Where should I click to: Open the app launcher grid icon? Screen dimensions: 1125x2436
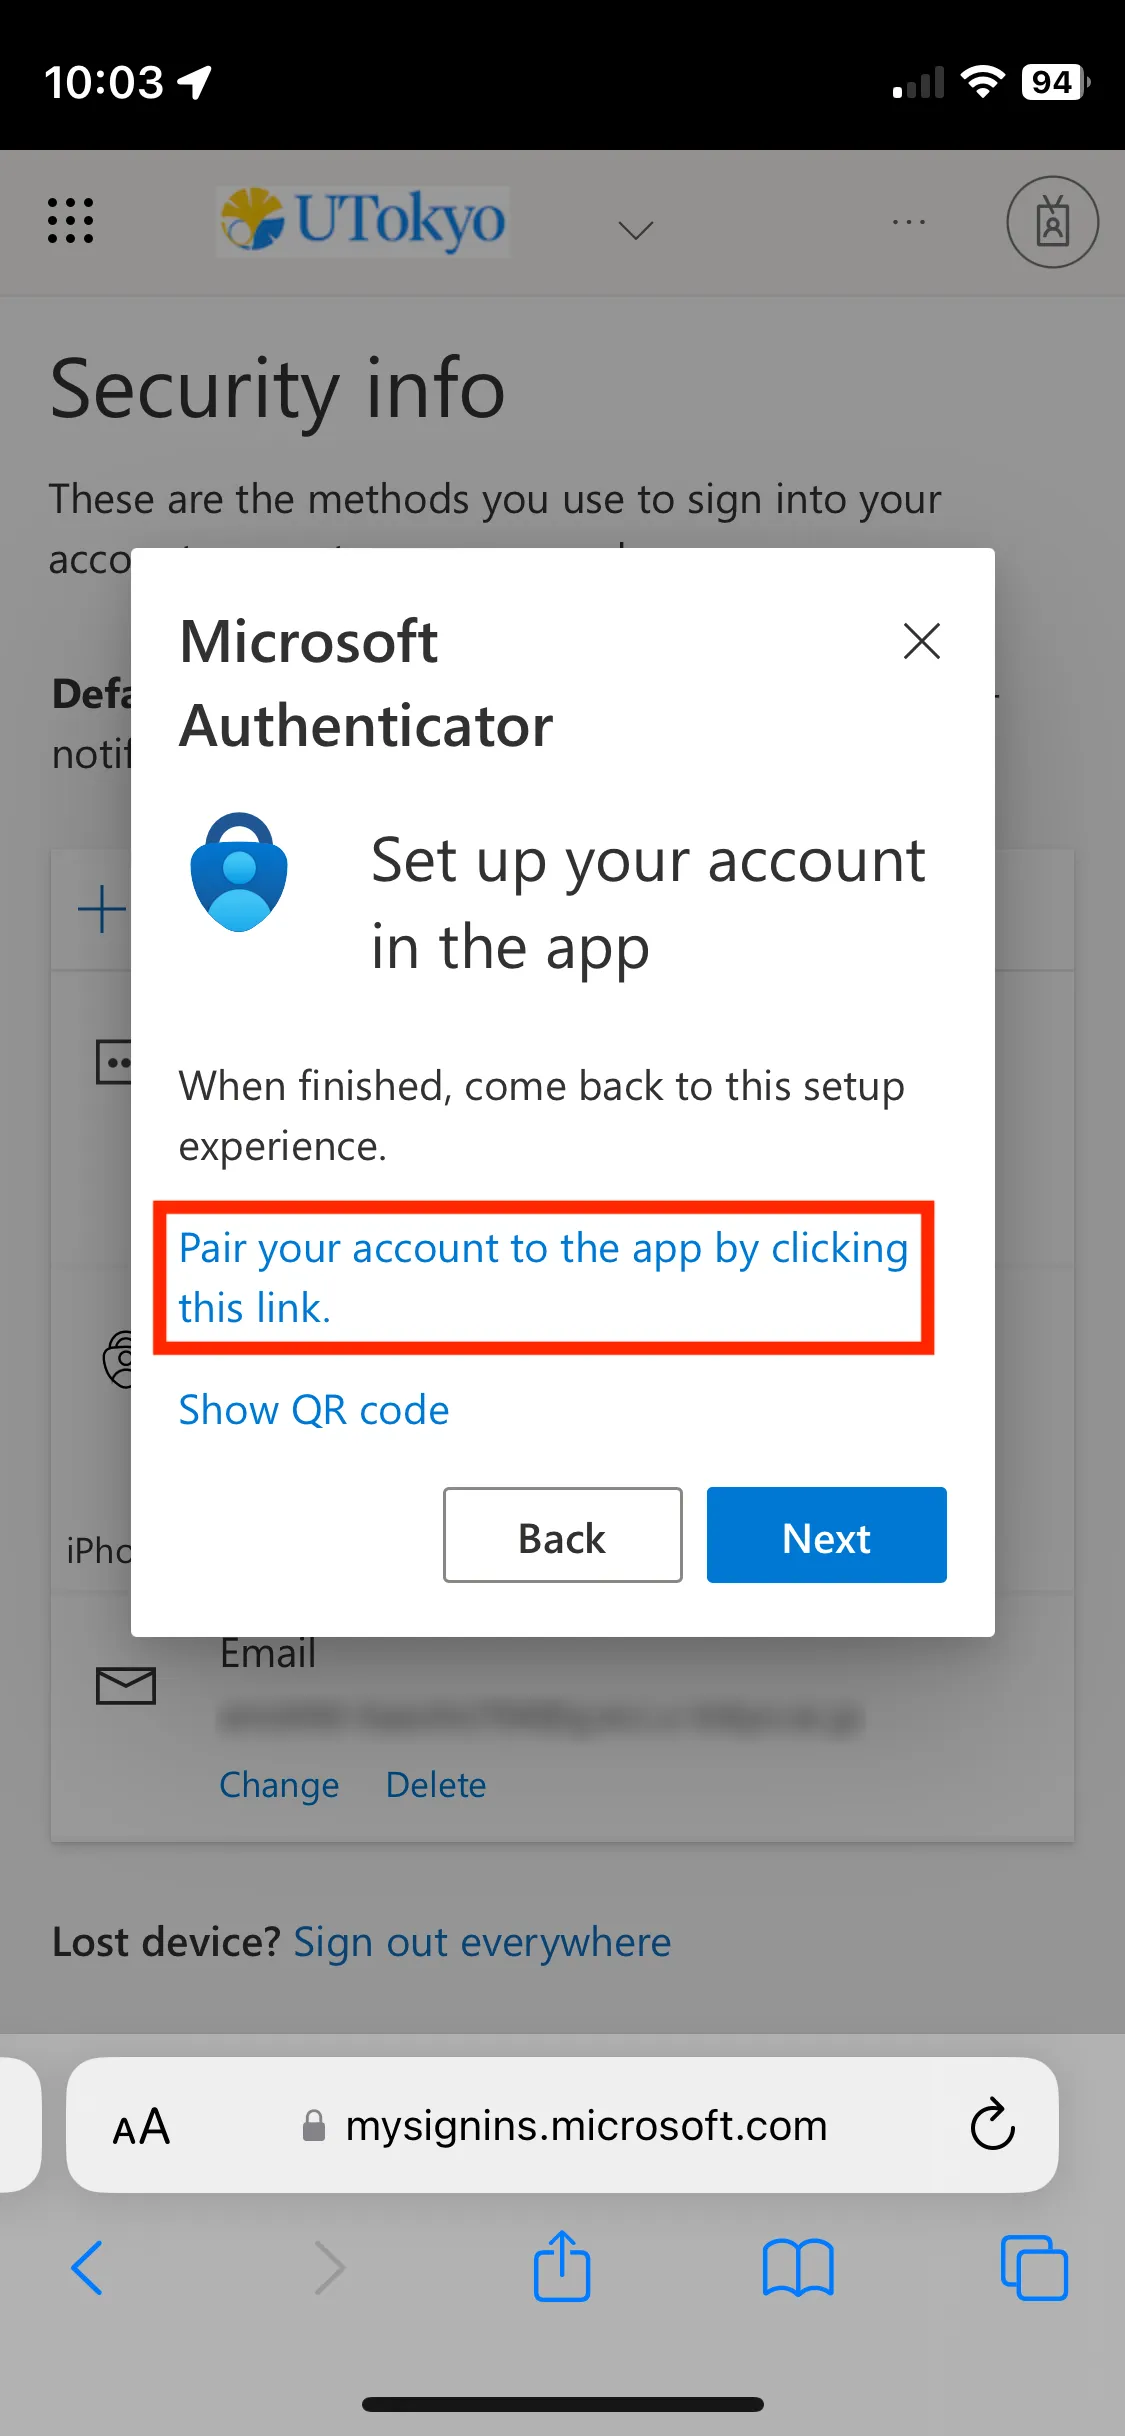[71, 221]
